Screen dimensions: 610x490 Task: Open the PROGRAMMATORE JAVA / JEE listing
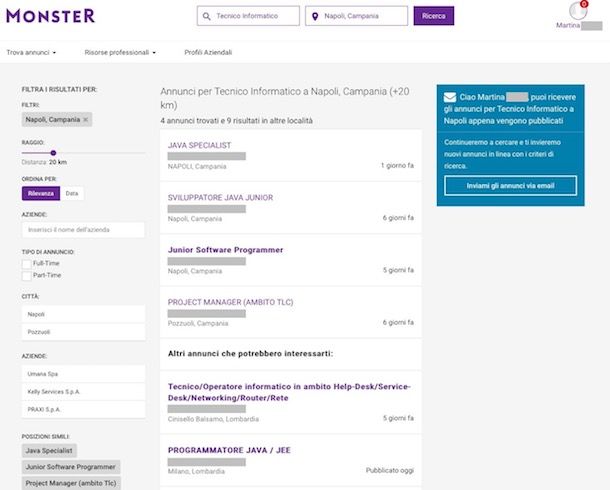coord(229,450)
